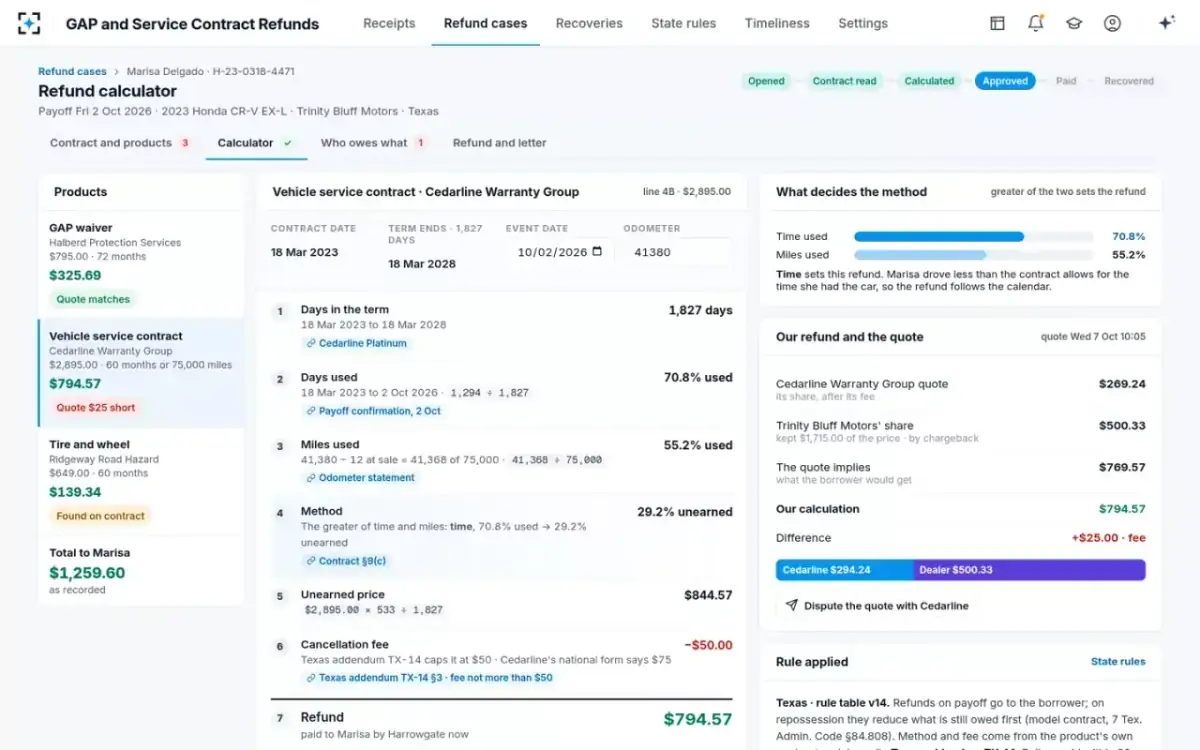Click the Paid status step
This screenshot has width=1200, height=750.
[x=1066, y=81]
